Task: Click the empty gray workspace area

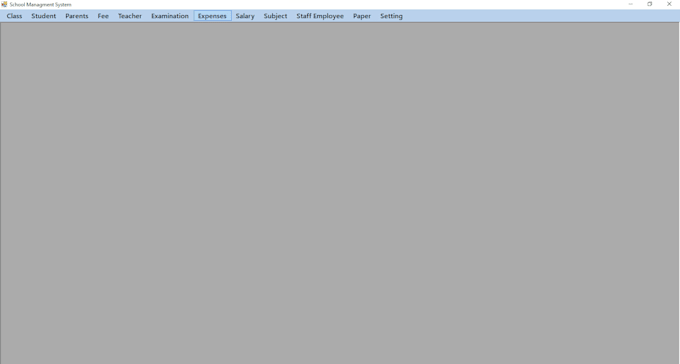Action: coord(340,193)
